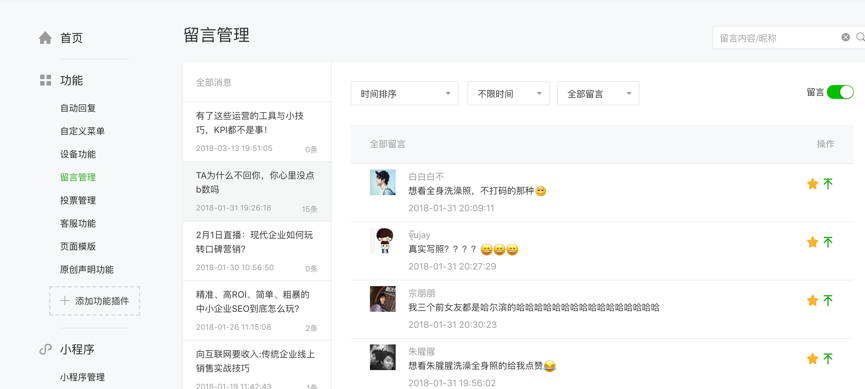Click the 全部留言 table header
Screen dimensions: 865x389
point(387,144)
